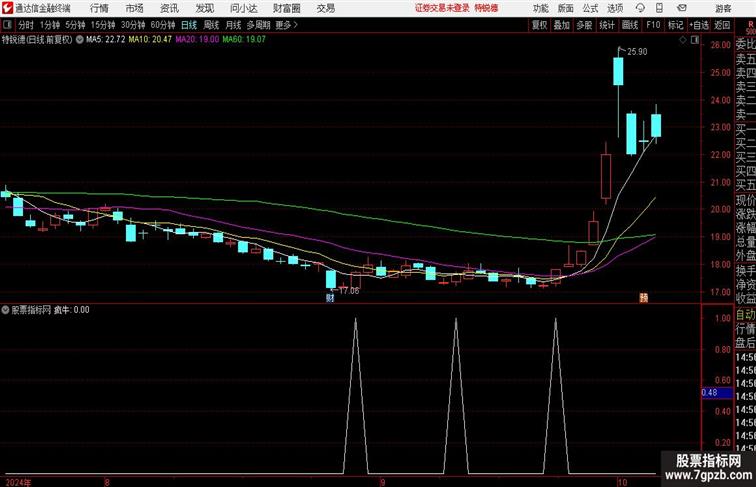756x487 pixels.
Task: Switch to 5分钟 period
Action: pos(75,25)
